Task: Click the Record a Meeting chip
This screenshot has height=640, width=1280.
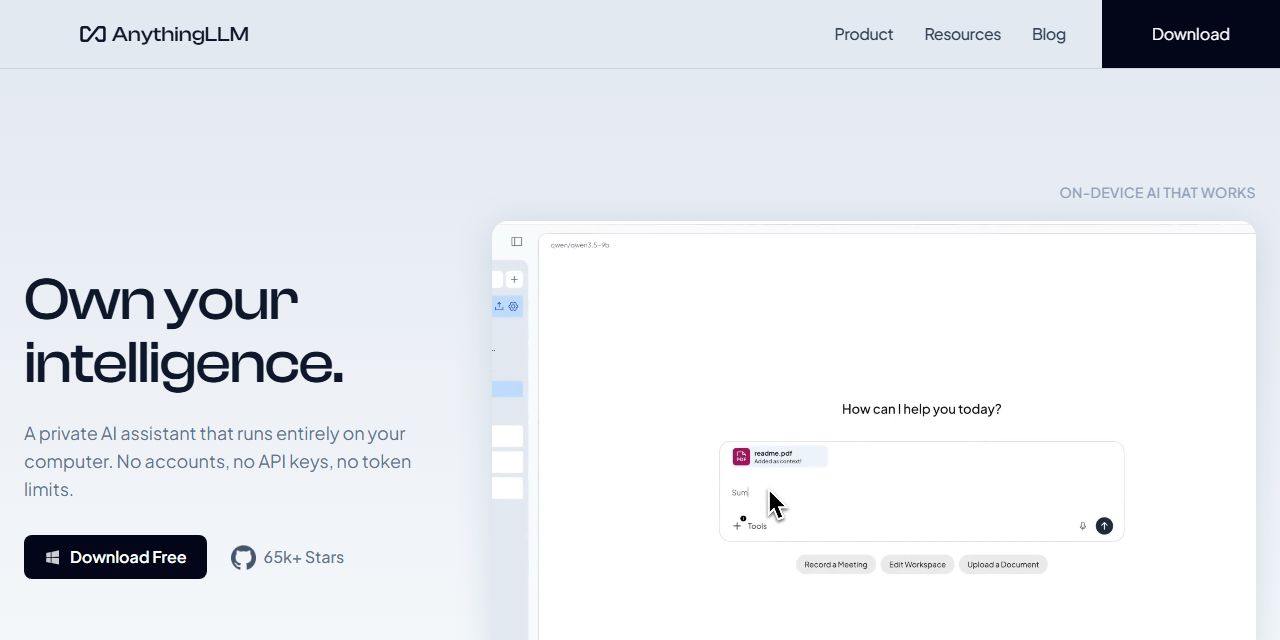Action: [836, 564]
